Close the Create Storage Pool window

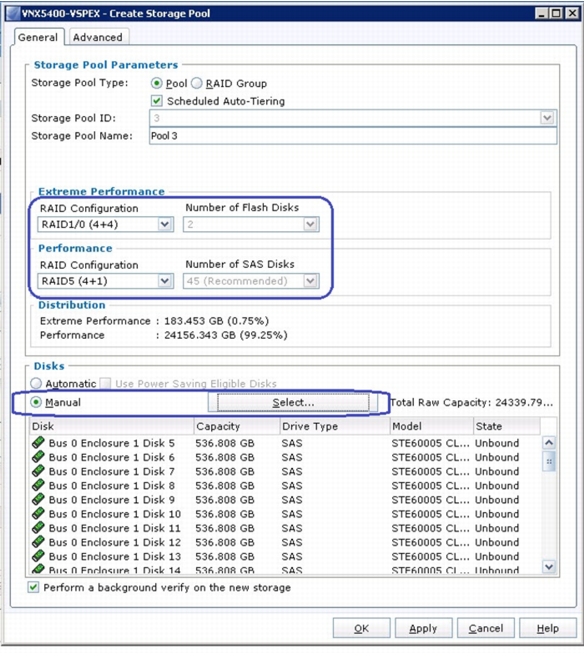573,13
